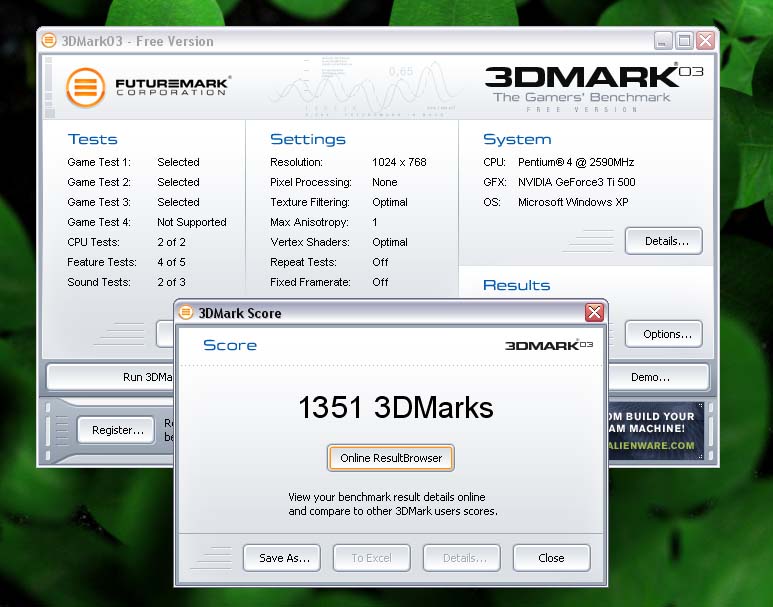This screenshot has width=773, height=607.
Task: Minimize the 3DMark03 main window
Action: point(663,40)
